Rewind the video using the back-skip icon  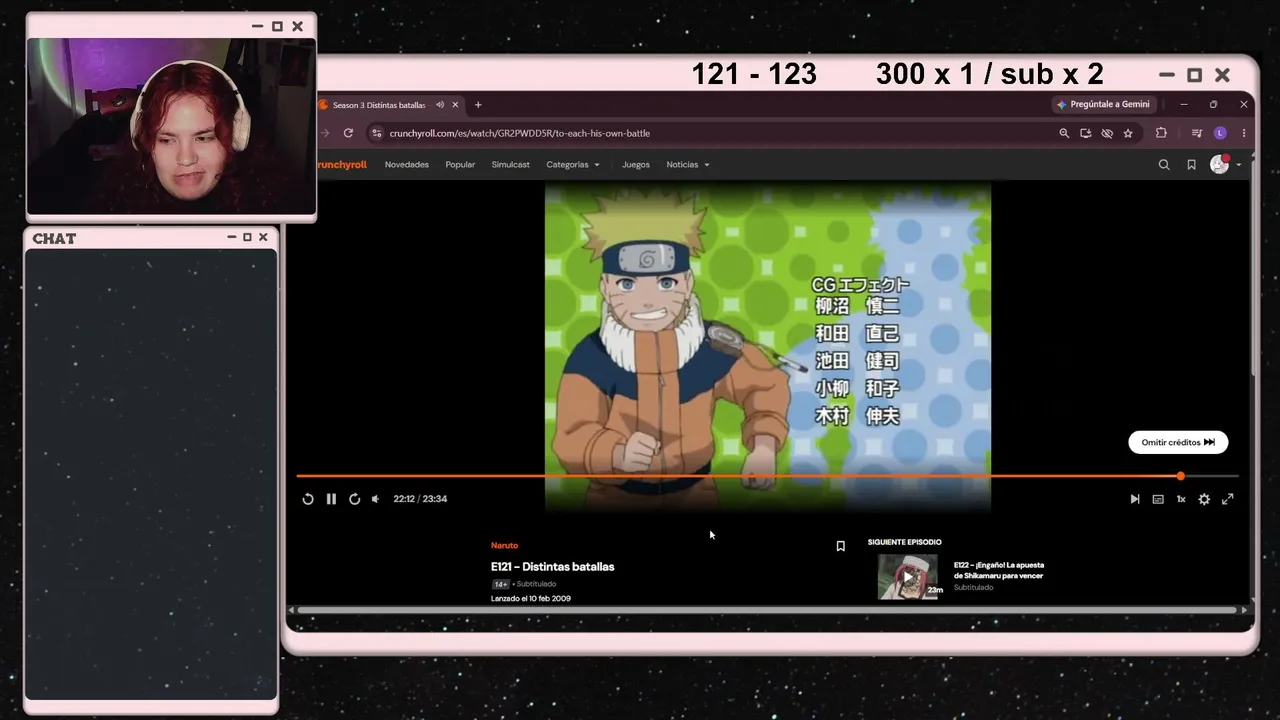point(308,499)
